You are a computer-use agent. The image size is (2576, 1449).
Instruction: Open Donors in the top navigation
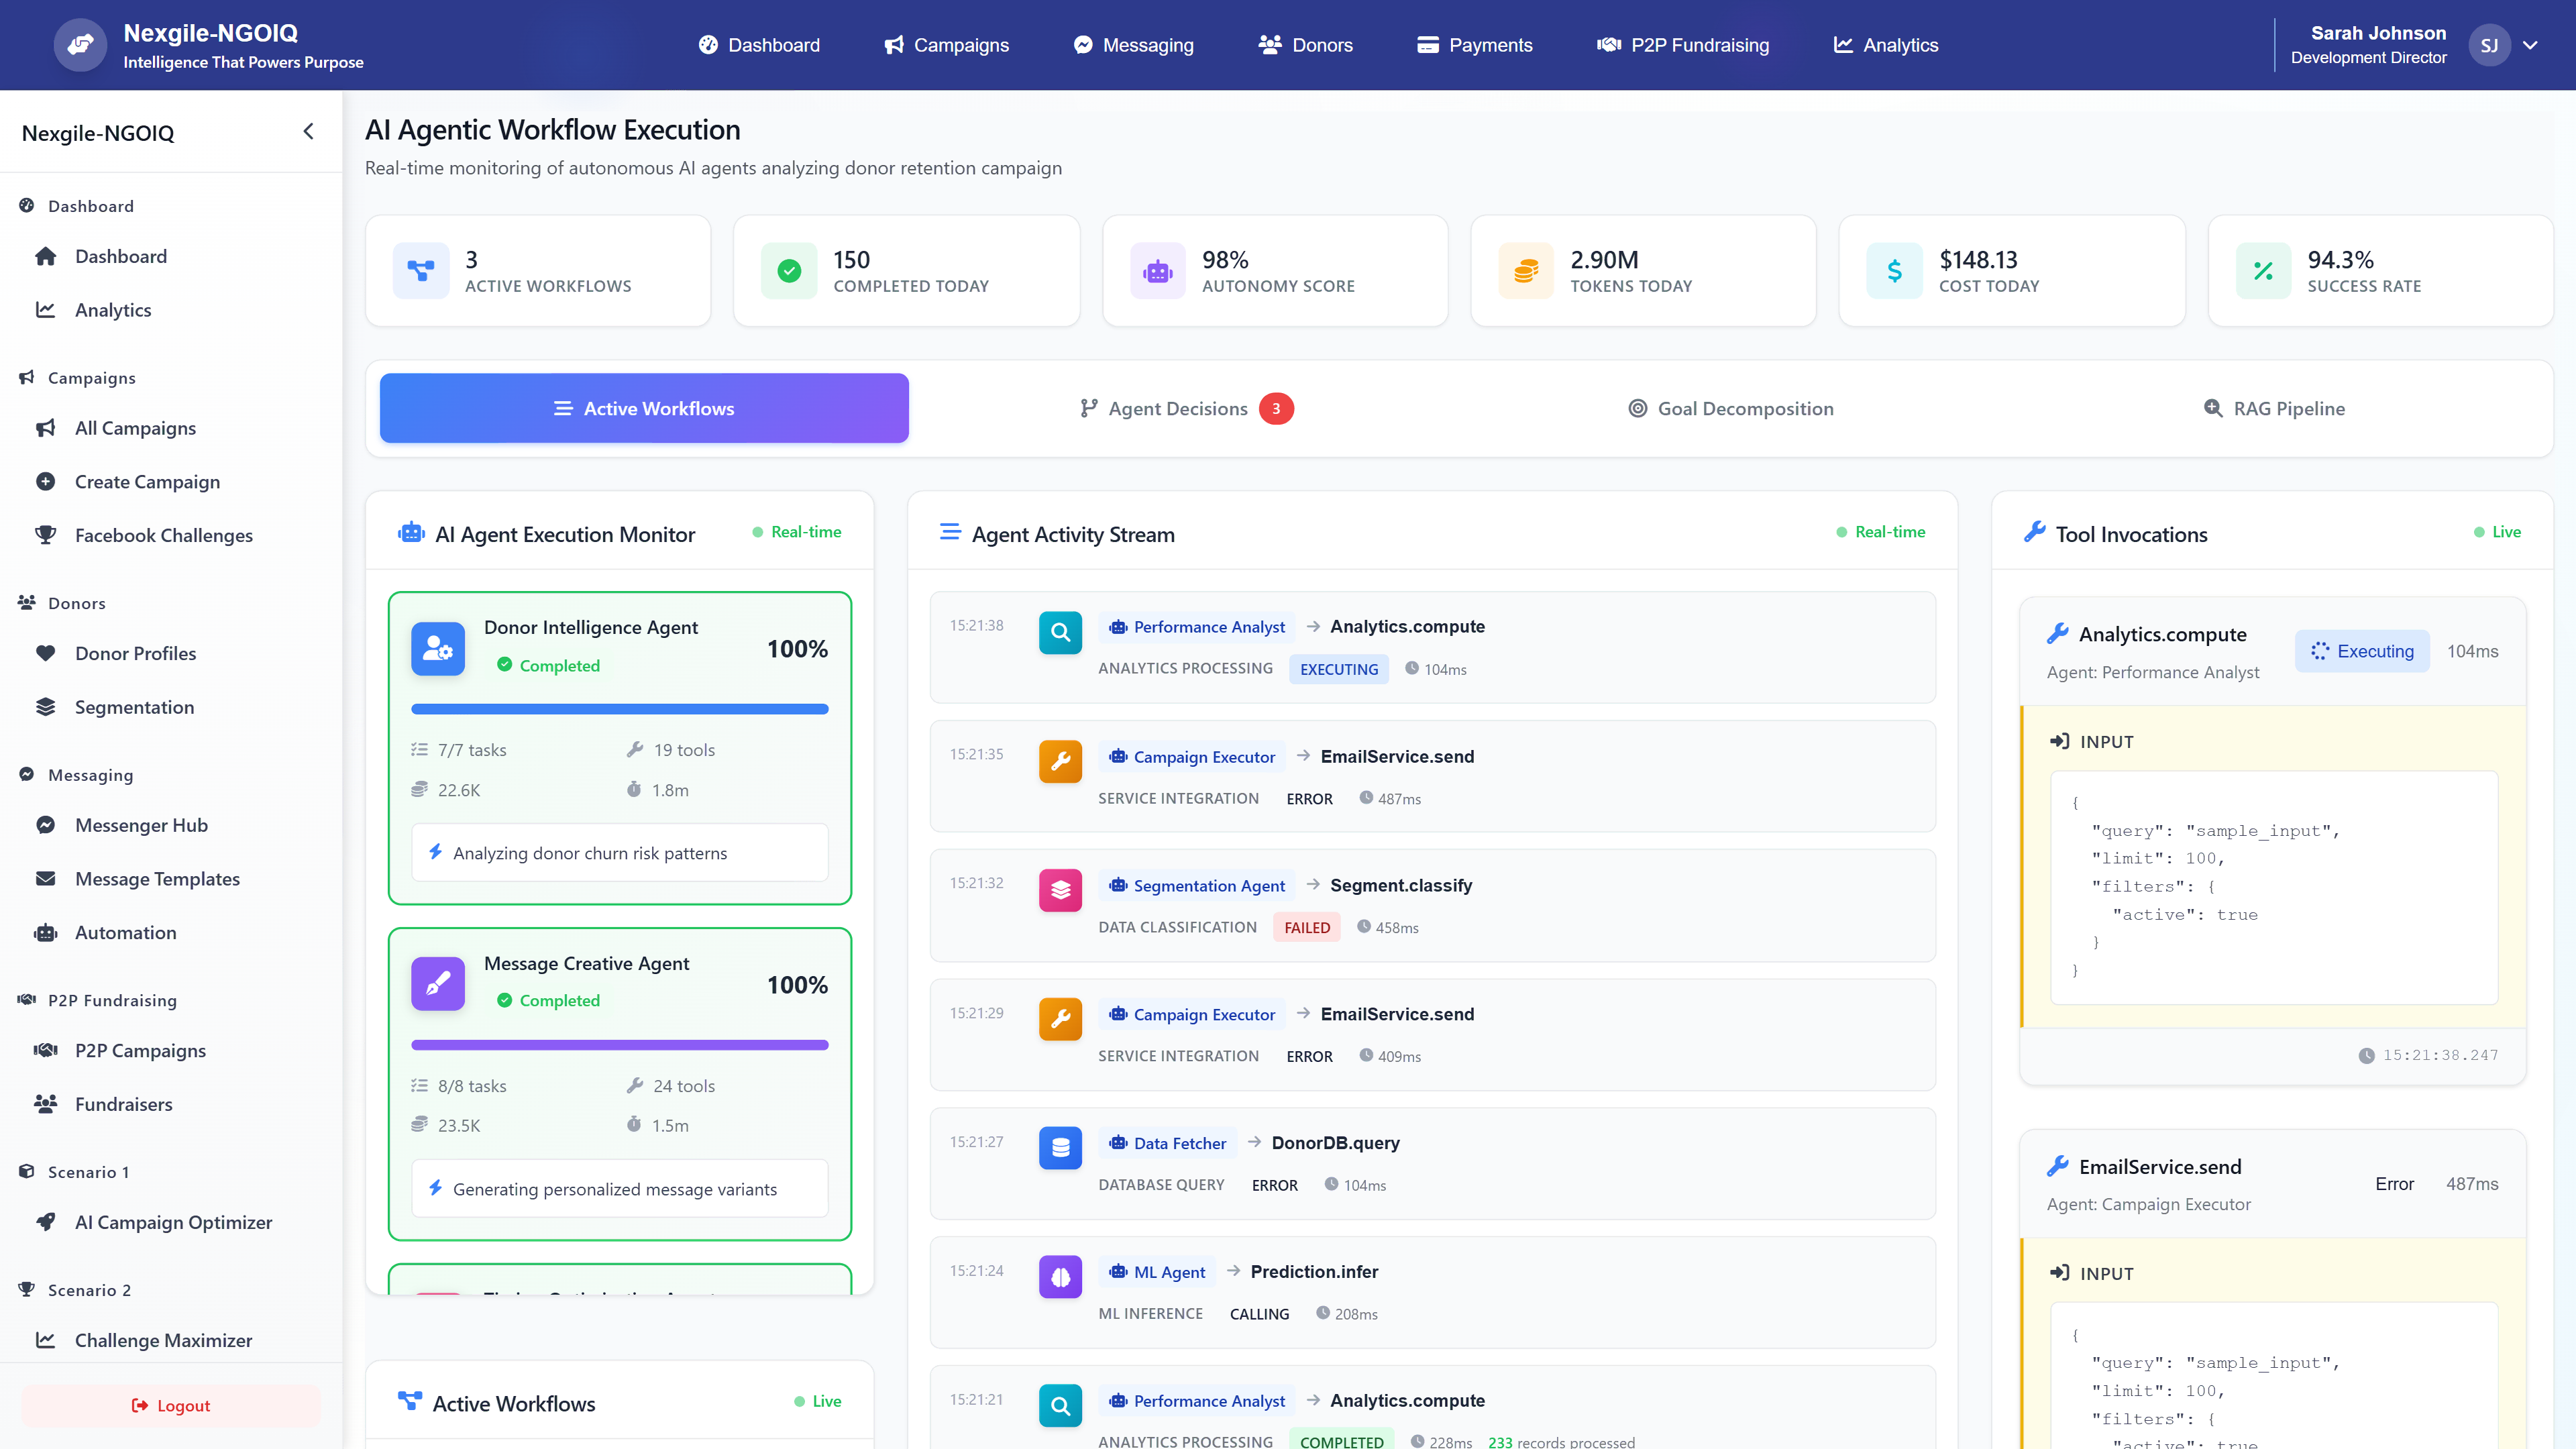[1305, 45]
